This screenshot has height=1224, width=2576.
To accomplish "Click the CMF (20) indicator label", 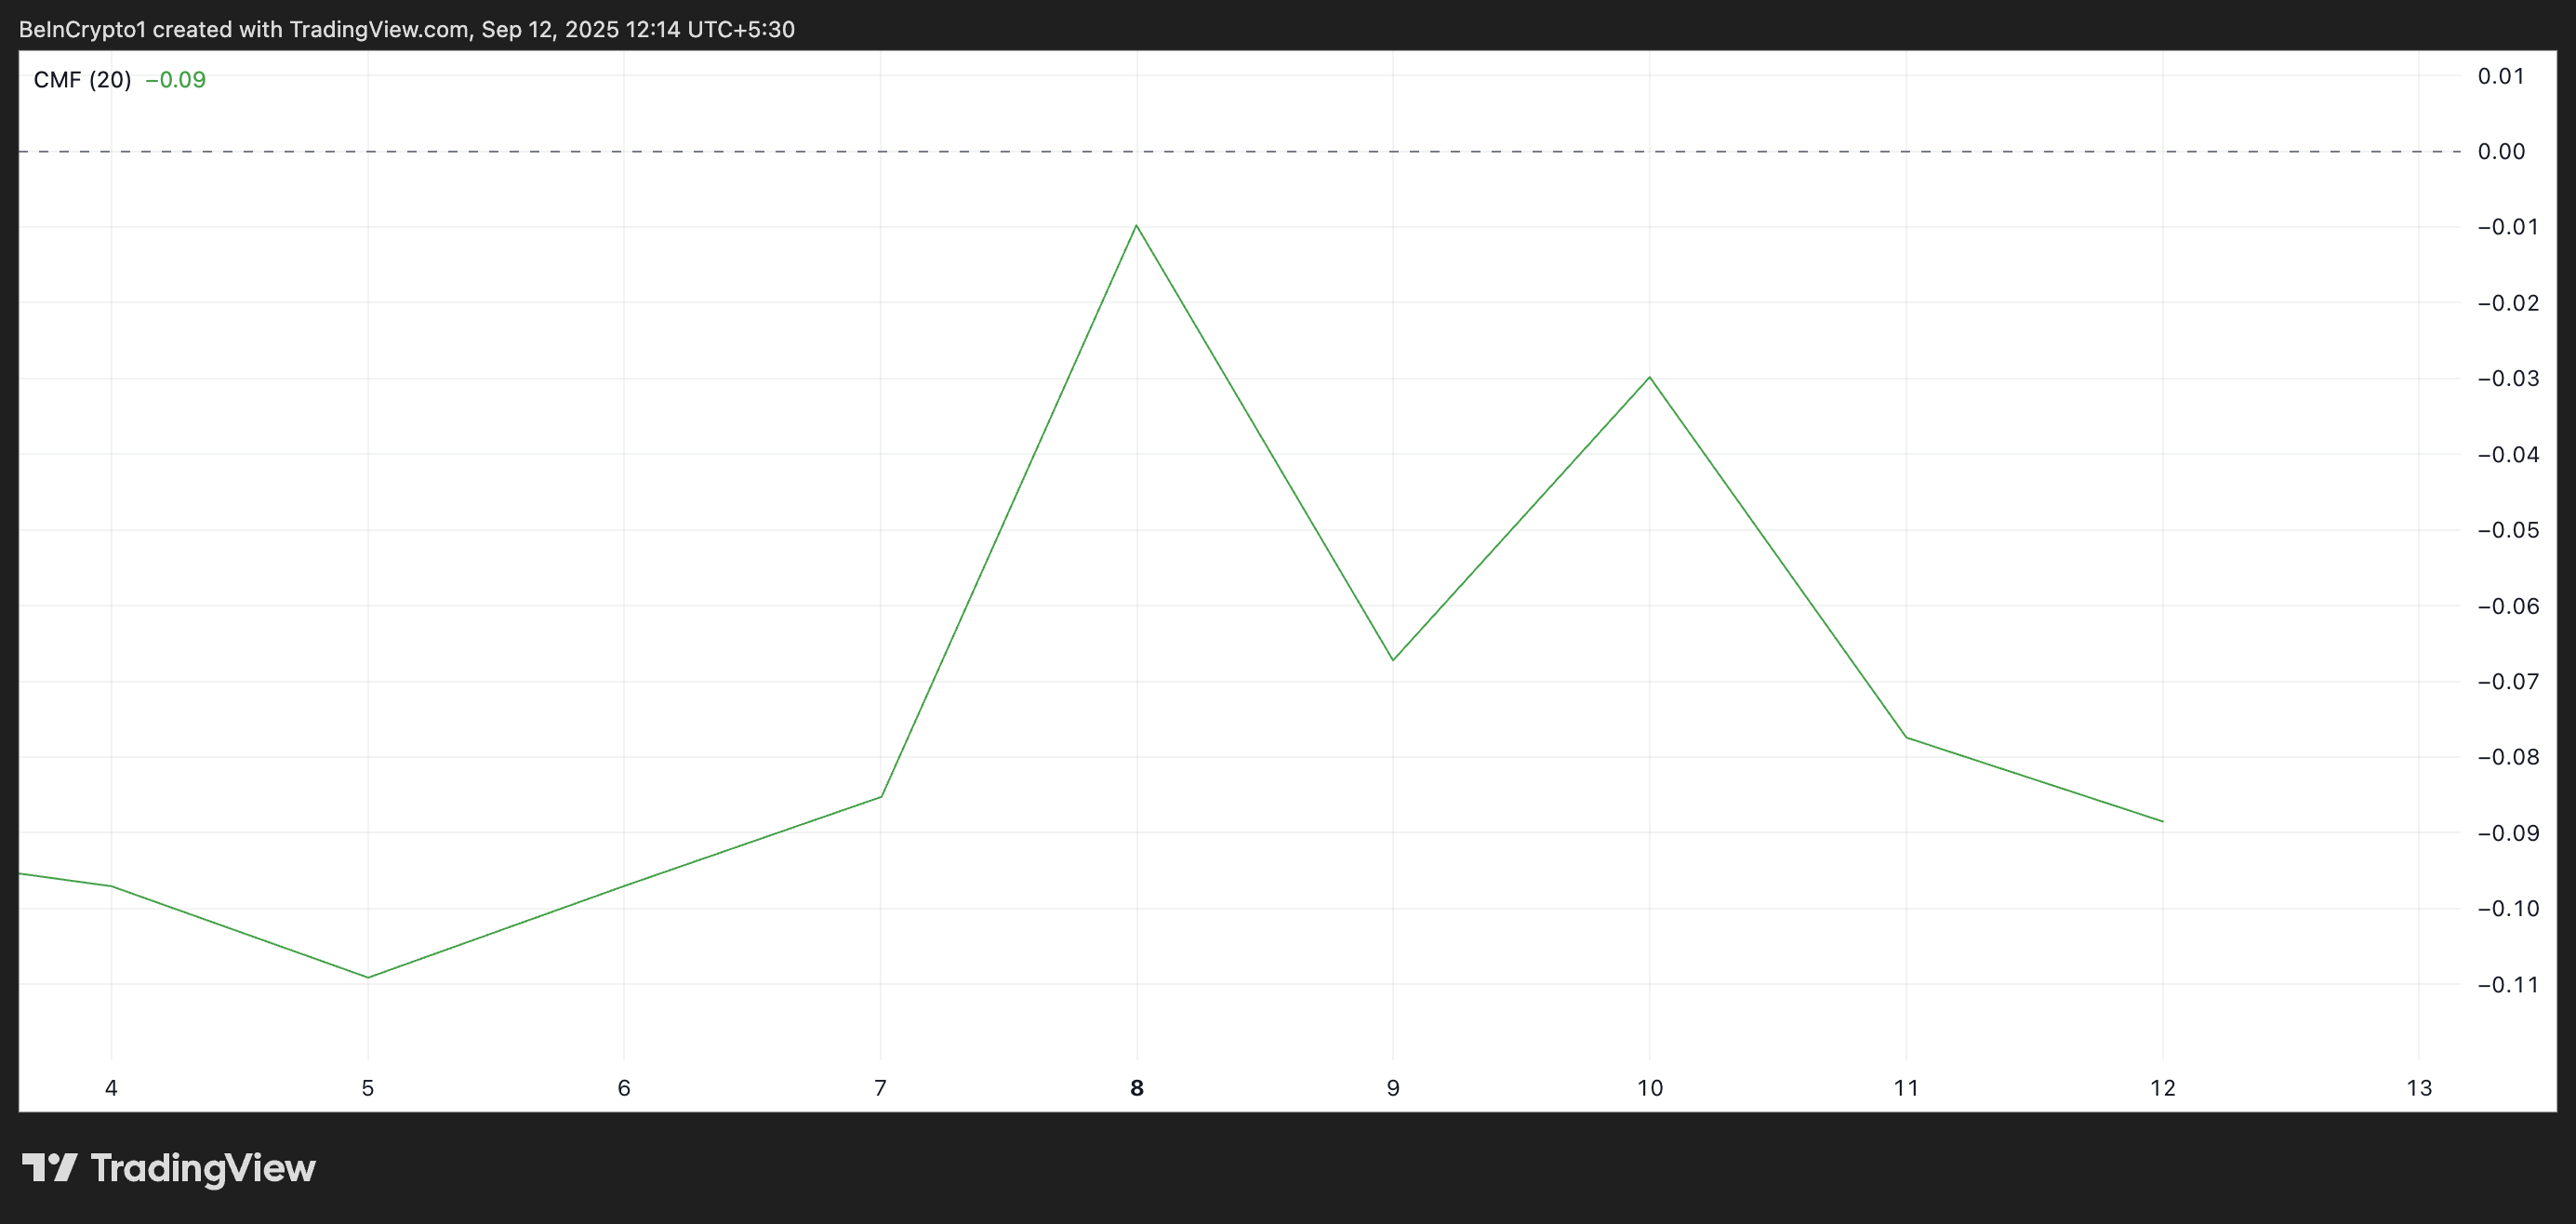I will coord(82,80).
